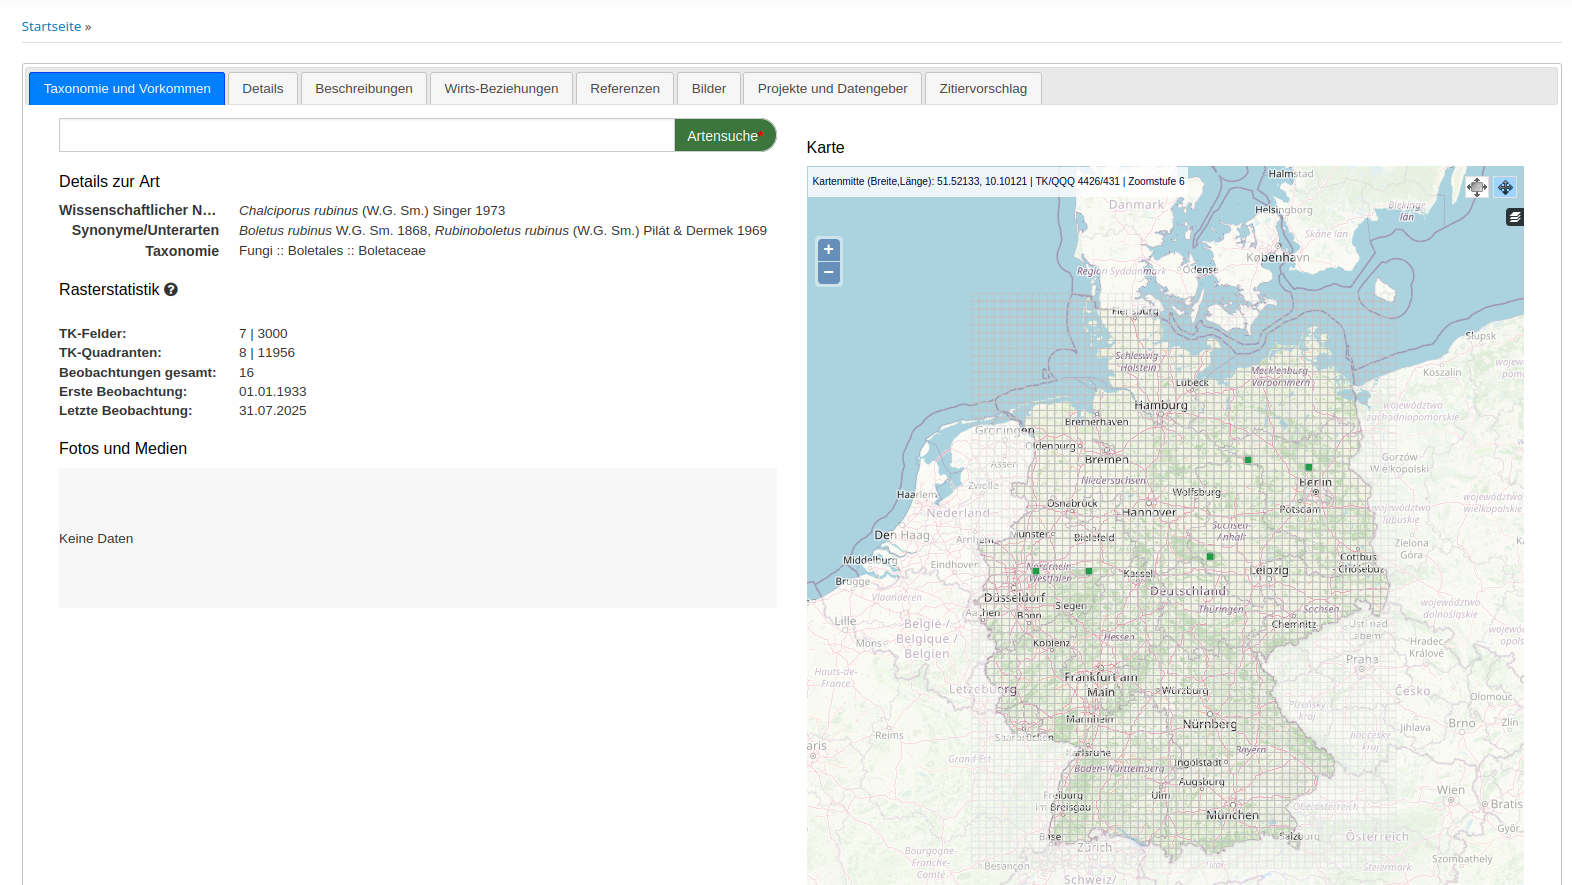The height and width of the screenshot is (885, 1572).
Task: Open the Wirts-Beziehungen tab
Action: [x=501, y=89]
